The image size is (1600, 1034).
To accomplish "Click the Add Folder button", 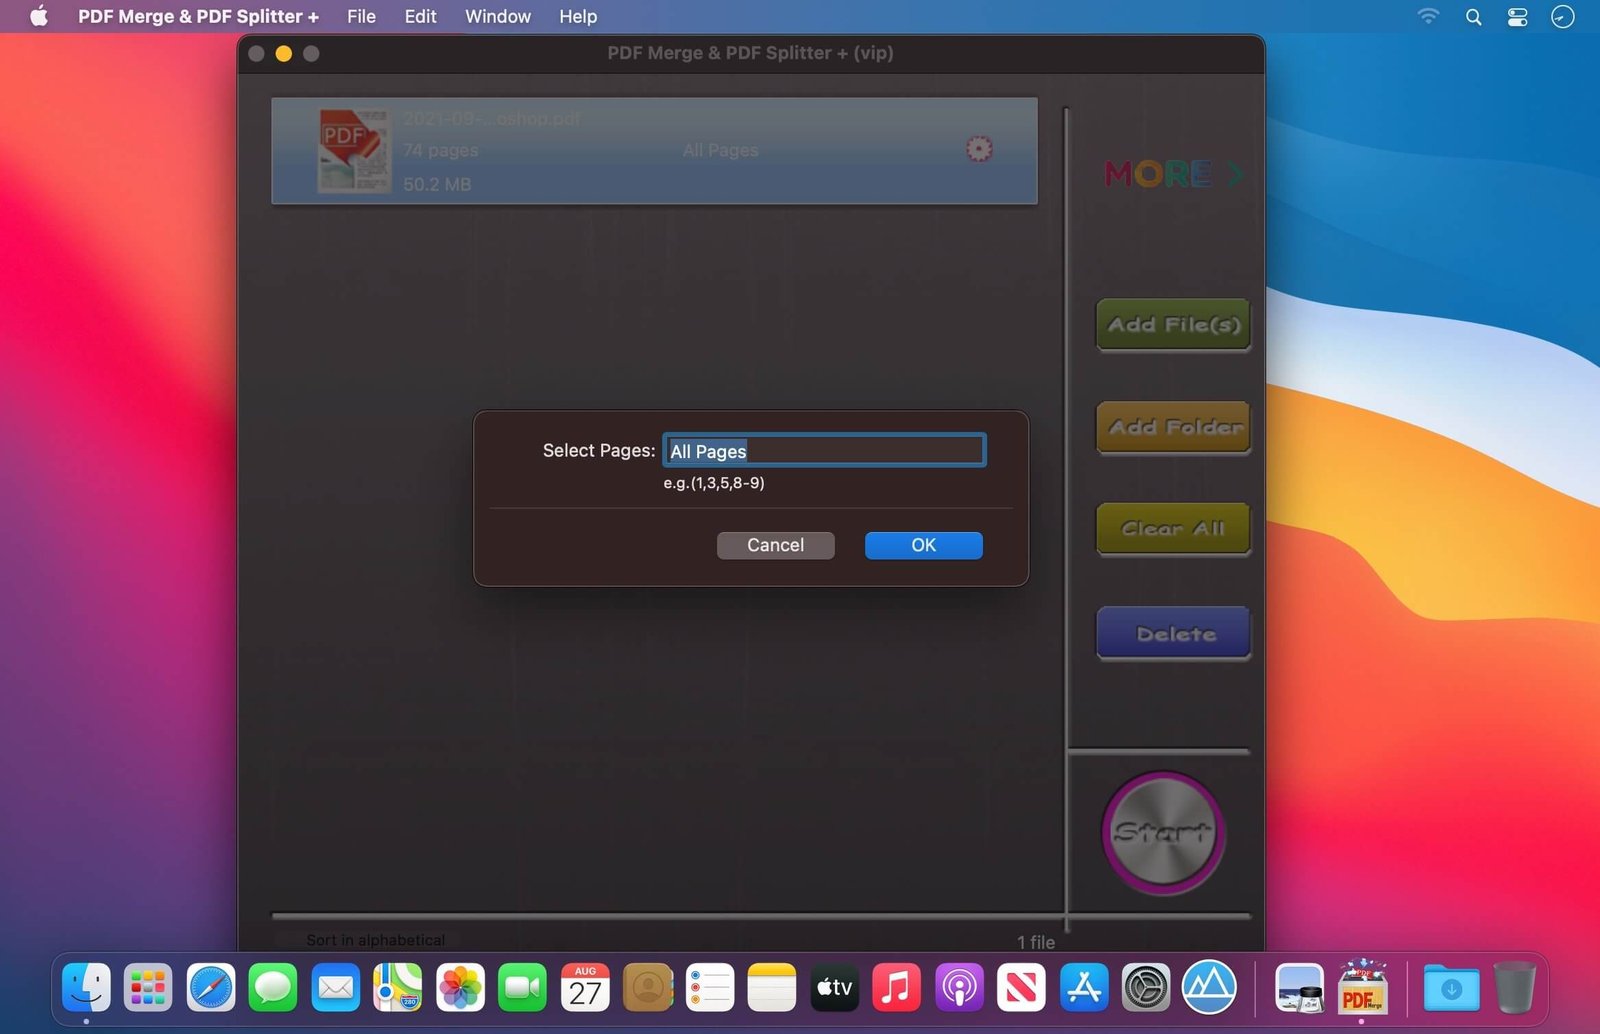I will point(1172,427).
